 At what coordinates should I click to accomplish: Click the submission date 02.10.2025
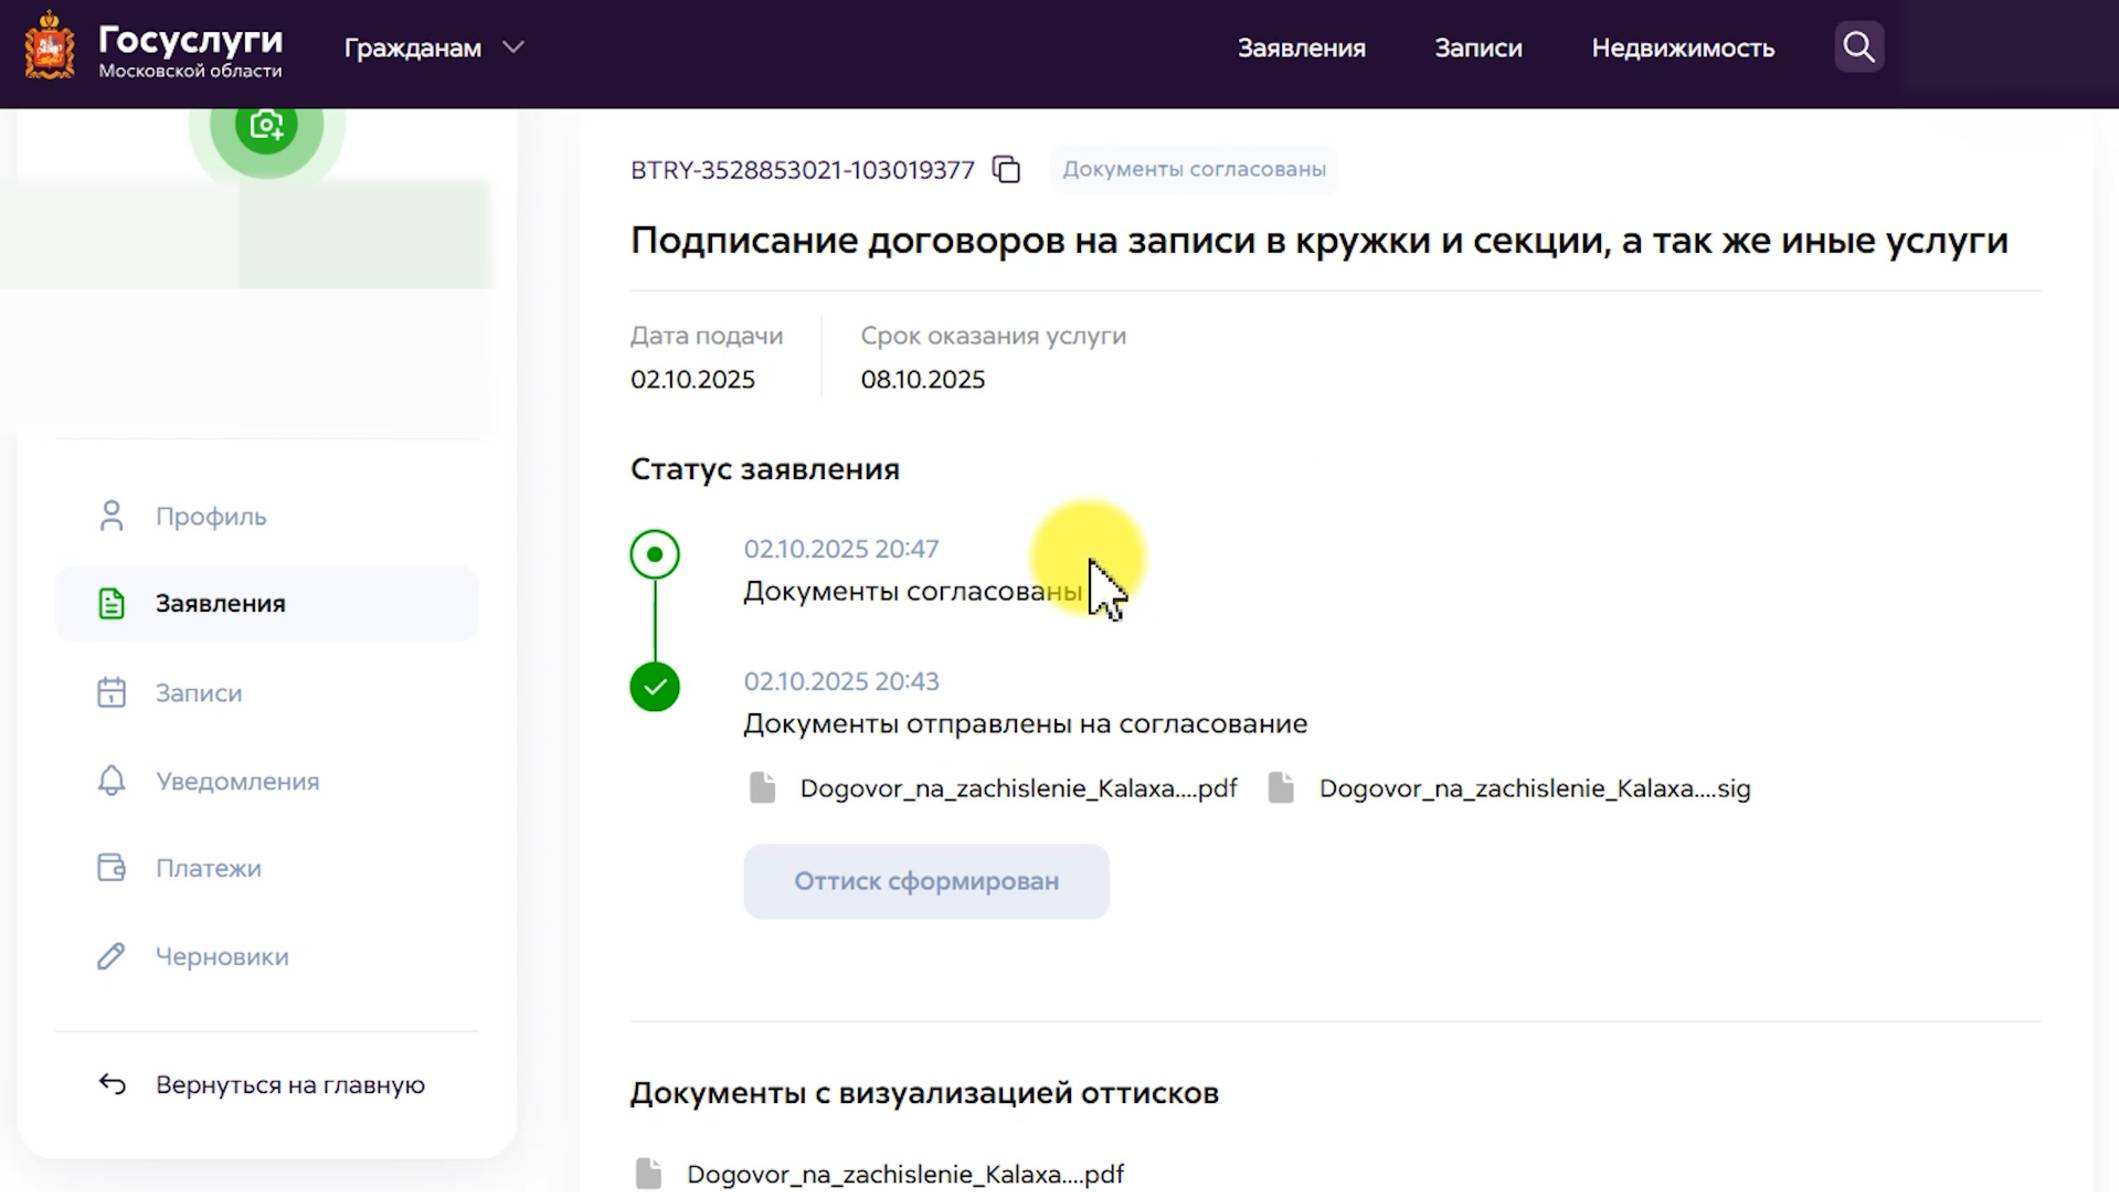(692, 379)
